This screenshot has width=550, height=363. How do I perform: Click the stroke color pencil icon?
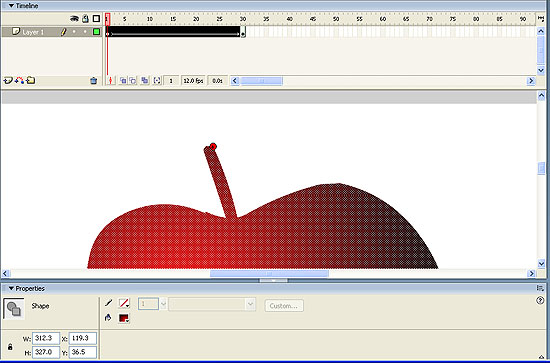coord(108,303)
